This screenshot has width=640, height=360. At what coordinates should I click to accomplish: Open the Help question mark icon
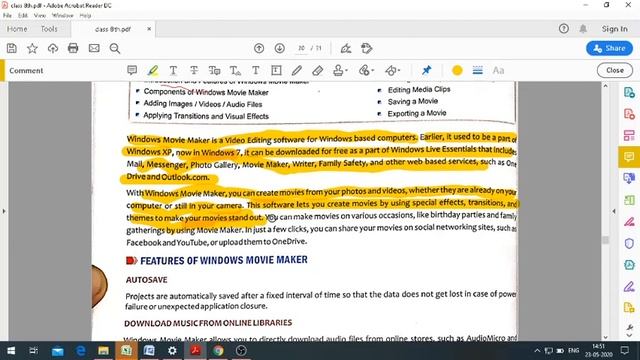point(564,29)
